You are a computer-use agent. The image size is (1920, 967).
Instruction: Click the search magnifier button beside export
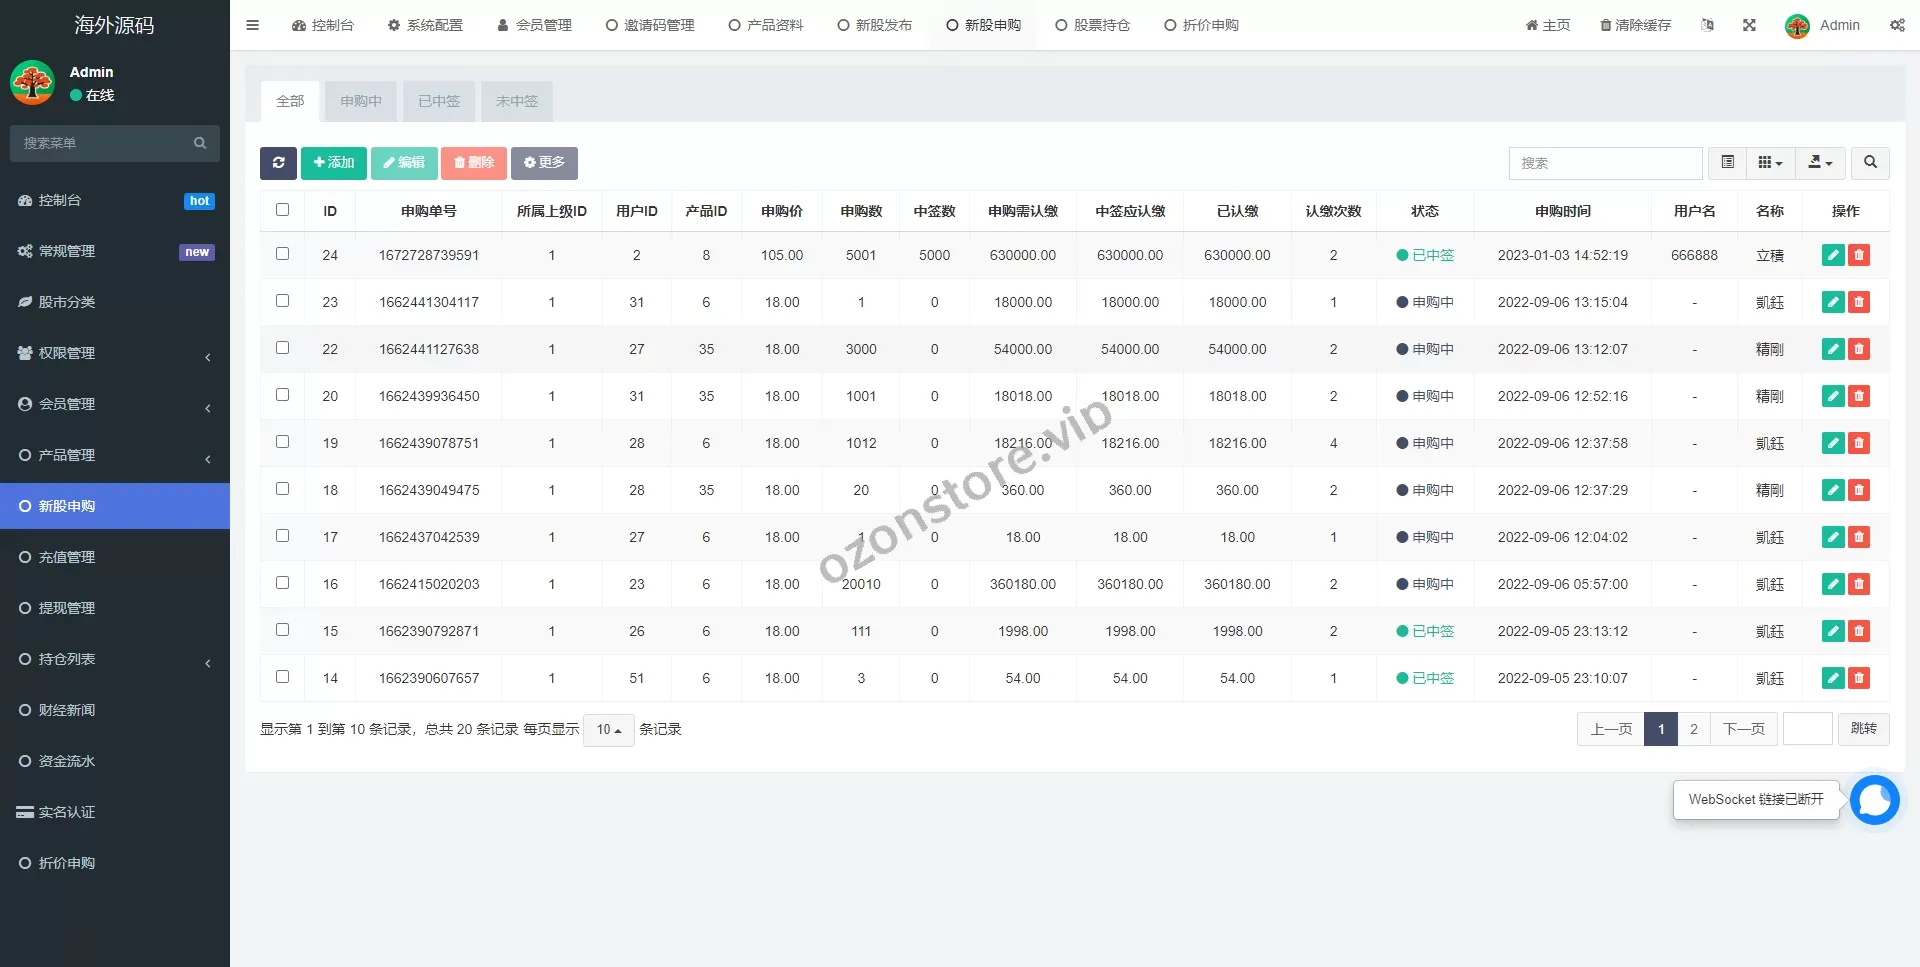1870,163
